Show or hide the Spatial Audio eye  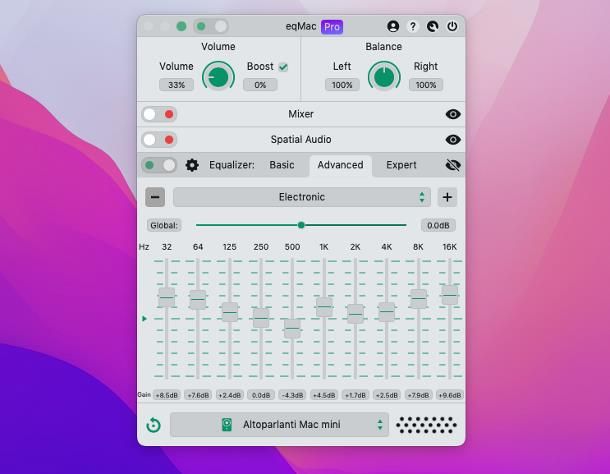pyautogui.click(x=453, y=139)
